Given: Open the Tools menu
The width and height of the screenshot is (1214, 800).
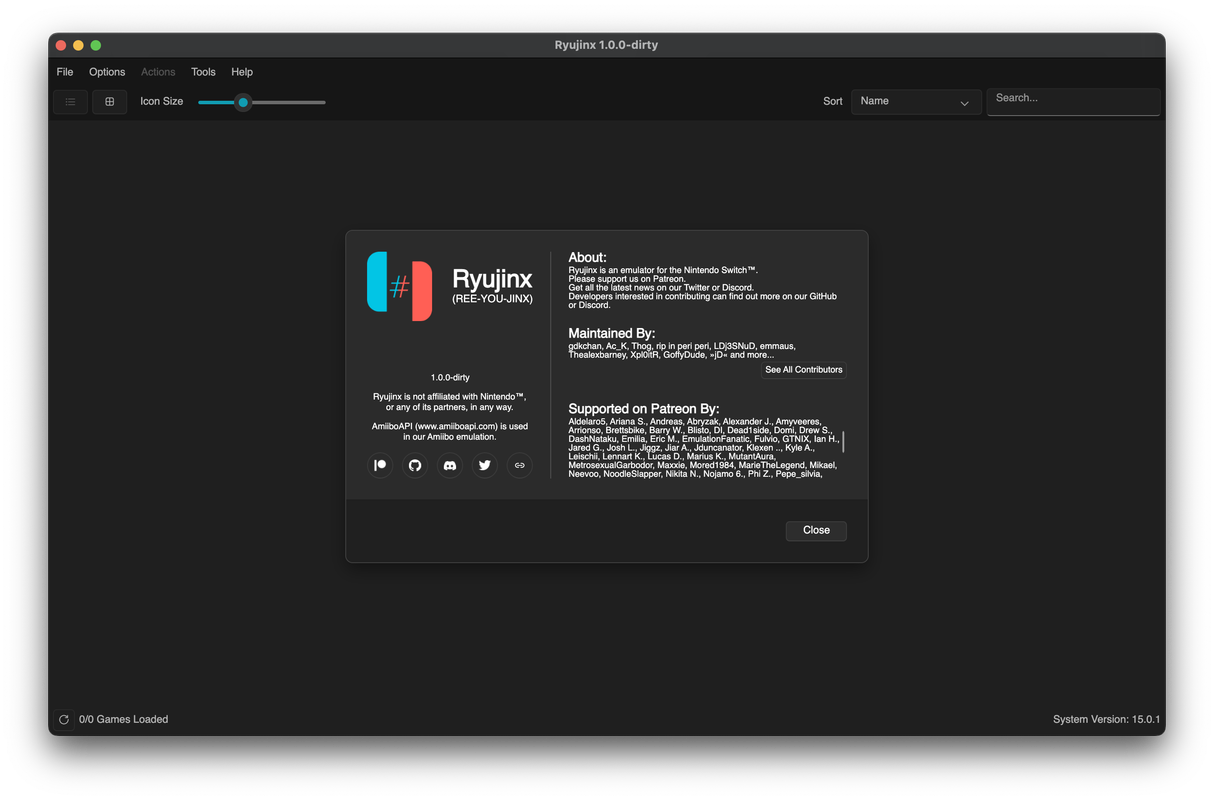Looking at the screenshot, I should 203,72.
